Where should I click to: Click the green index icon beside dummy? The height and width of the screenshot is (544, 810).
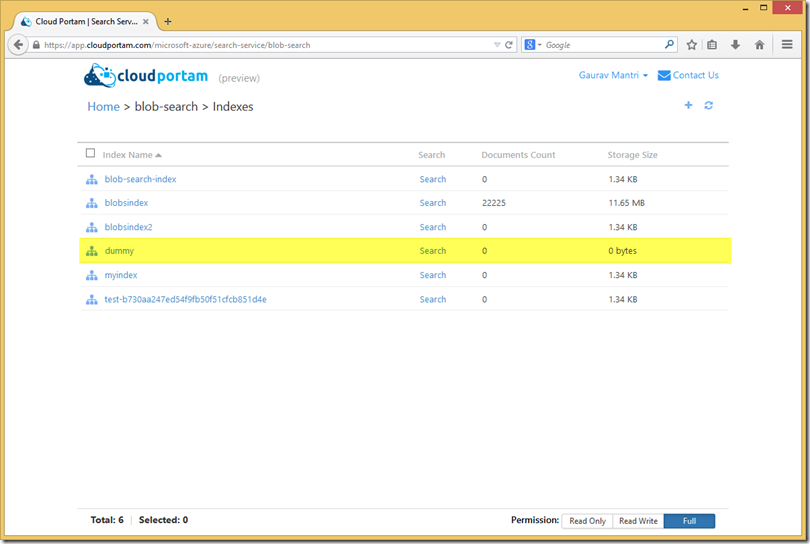(92, 251)
